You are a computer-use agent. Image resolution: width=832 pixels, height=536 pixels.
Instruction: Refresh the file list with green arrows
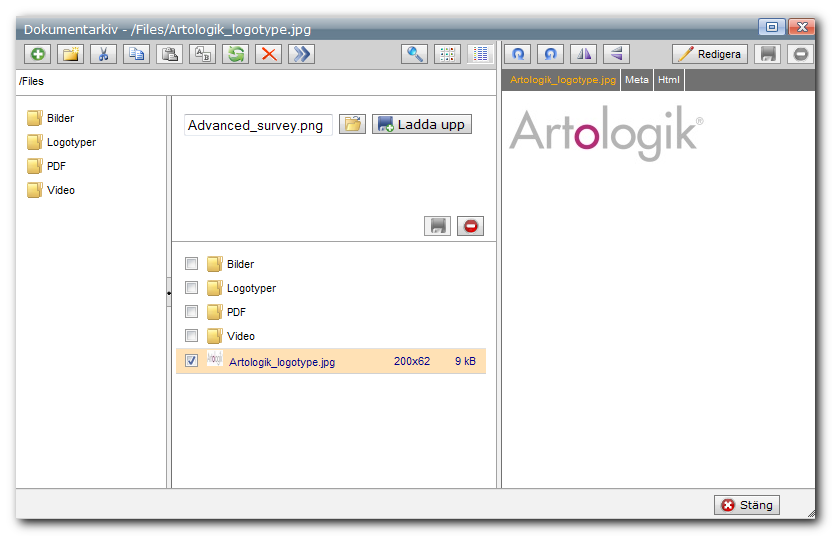click(236, 54)
